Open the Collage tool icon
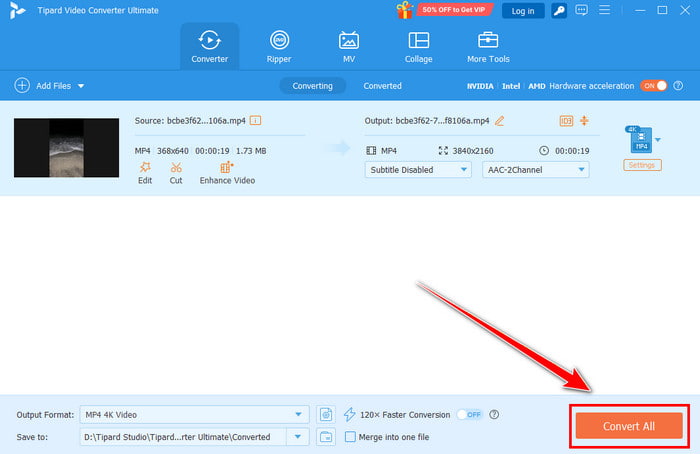Viewport: 700px width, 454px height. click(x=418, y=40)
